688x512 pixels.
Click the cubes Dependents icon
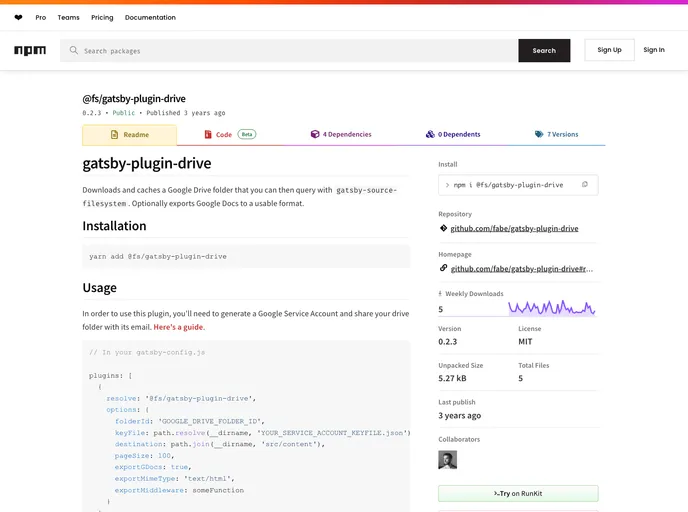point(430,134)
